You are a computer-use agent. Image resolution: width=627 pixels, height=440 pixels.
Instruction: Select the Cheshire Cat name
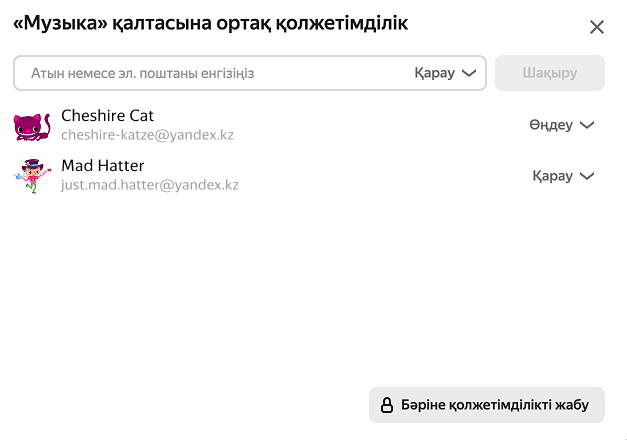pyautogui.click(x=107, y=115)
